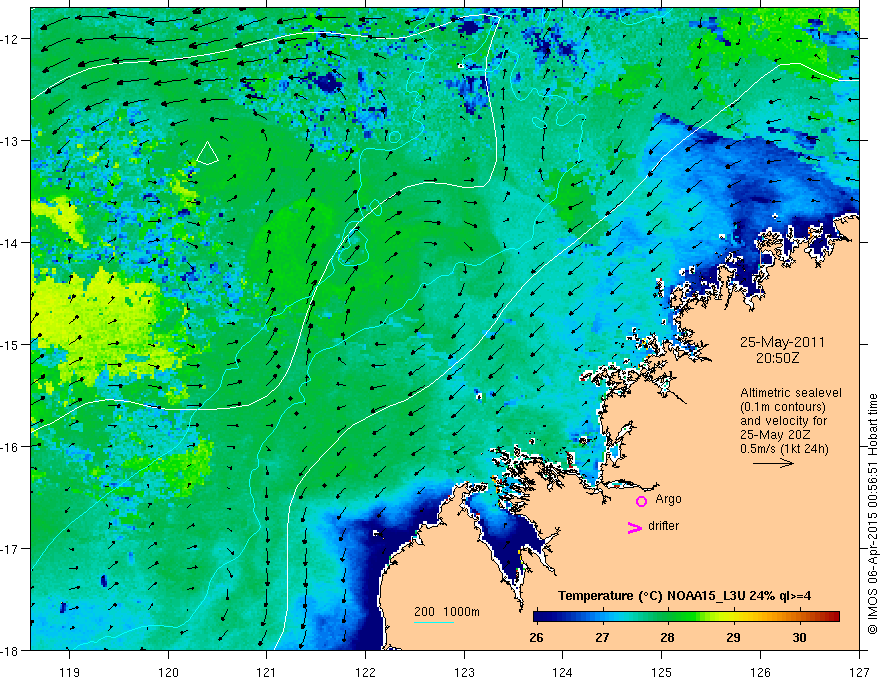880x680 pixels.
Task: Click the temperature color bar at 28
Action: [667, 617]
